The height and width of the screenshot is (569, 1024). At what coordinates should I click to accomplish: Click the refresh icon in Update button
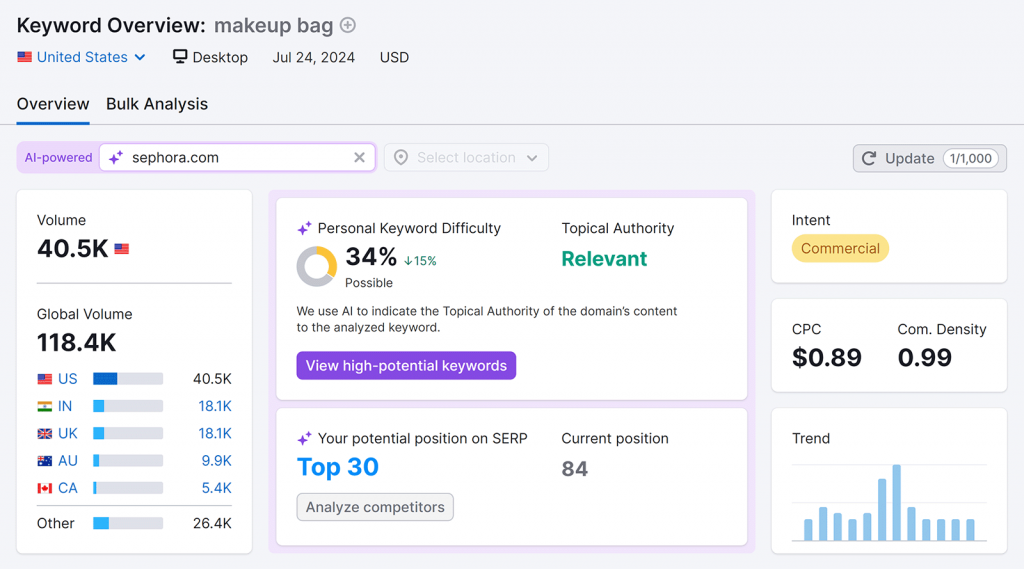[x=869, y=158]
